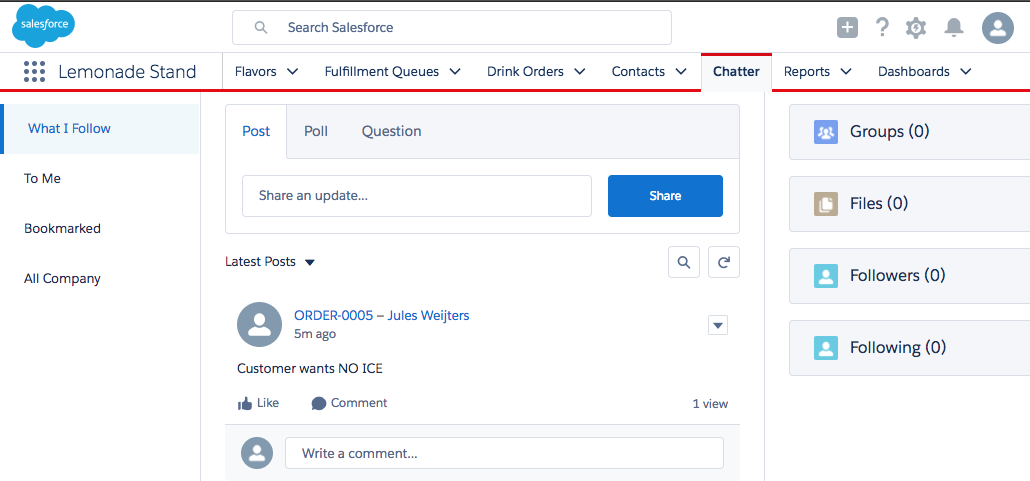
Task: Like the NO ICE post
Action: (258, 403)
